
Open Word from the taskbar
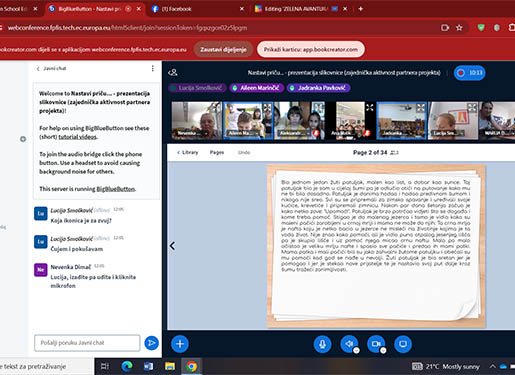tap(148, 366)
